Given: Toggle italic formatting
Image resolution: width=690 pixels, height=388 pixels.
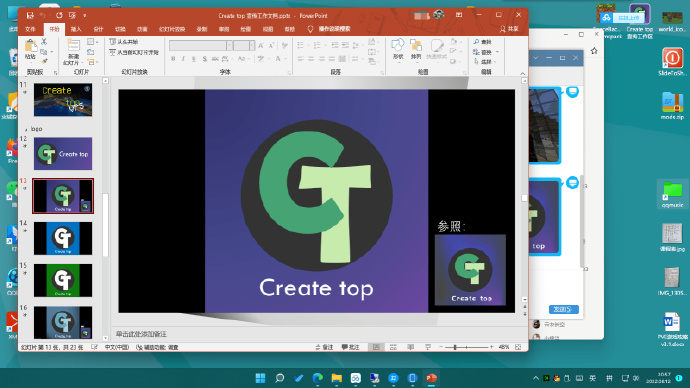Looking at the screenshot, I should (x=184, y=59).
